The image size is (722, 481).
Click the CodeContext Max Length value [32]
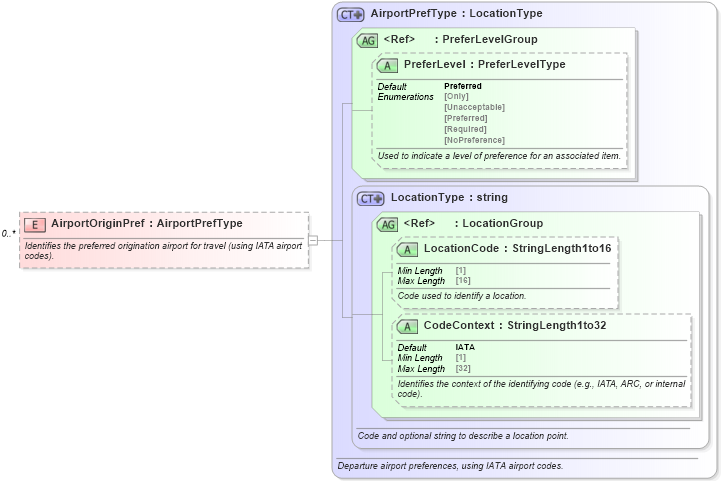click(463, 368)
